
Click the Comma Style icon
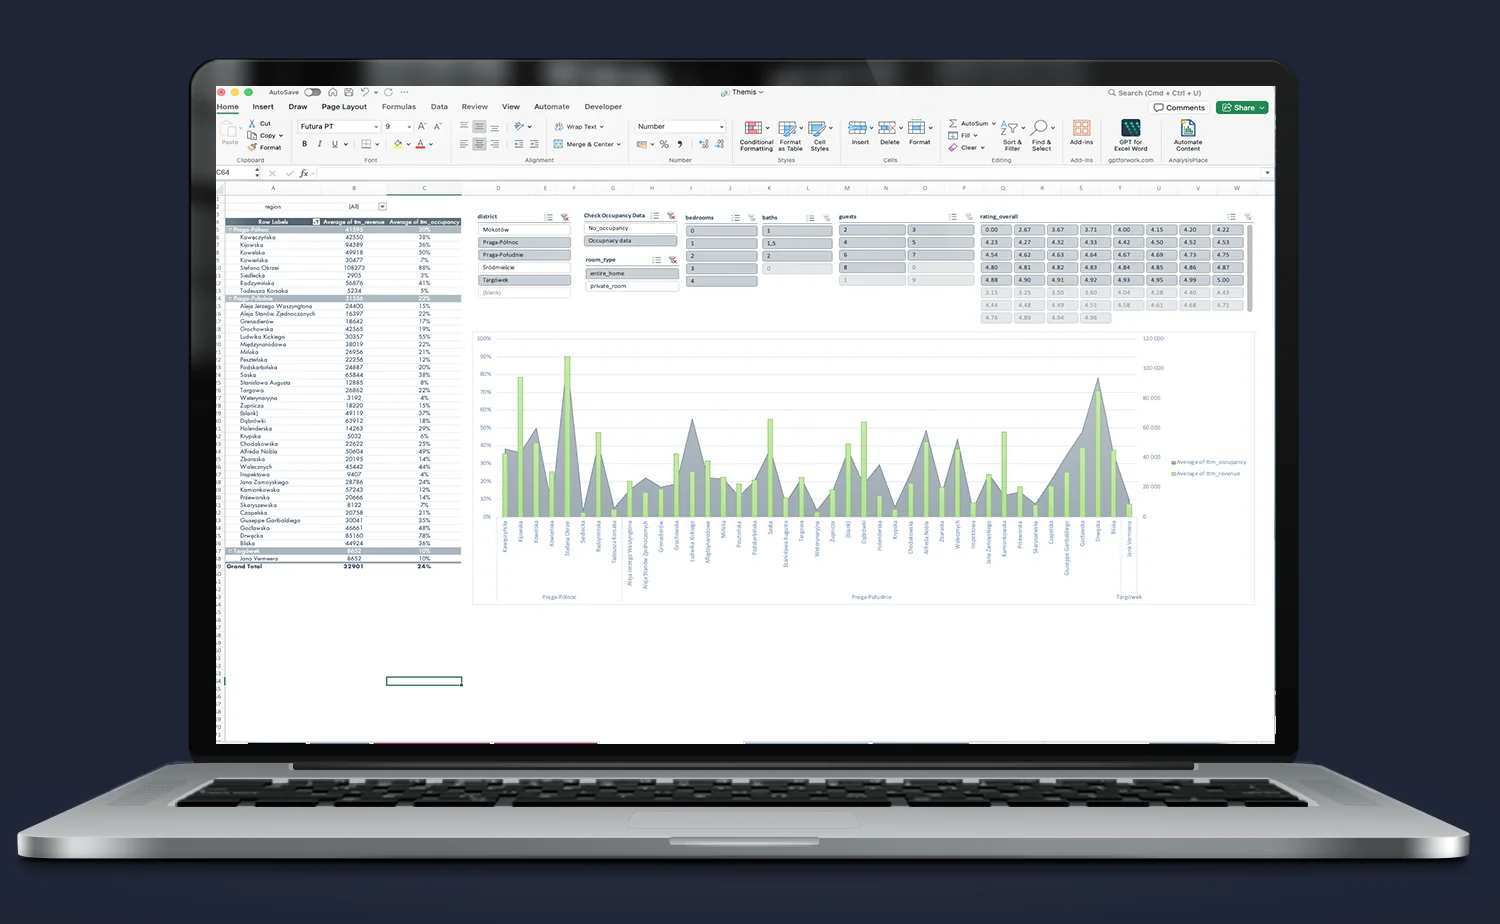tap(680, 144)
